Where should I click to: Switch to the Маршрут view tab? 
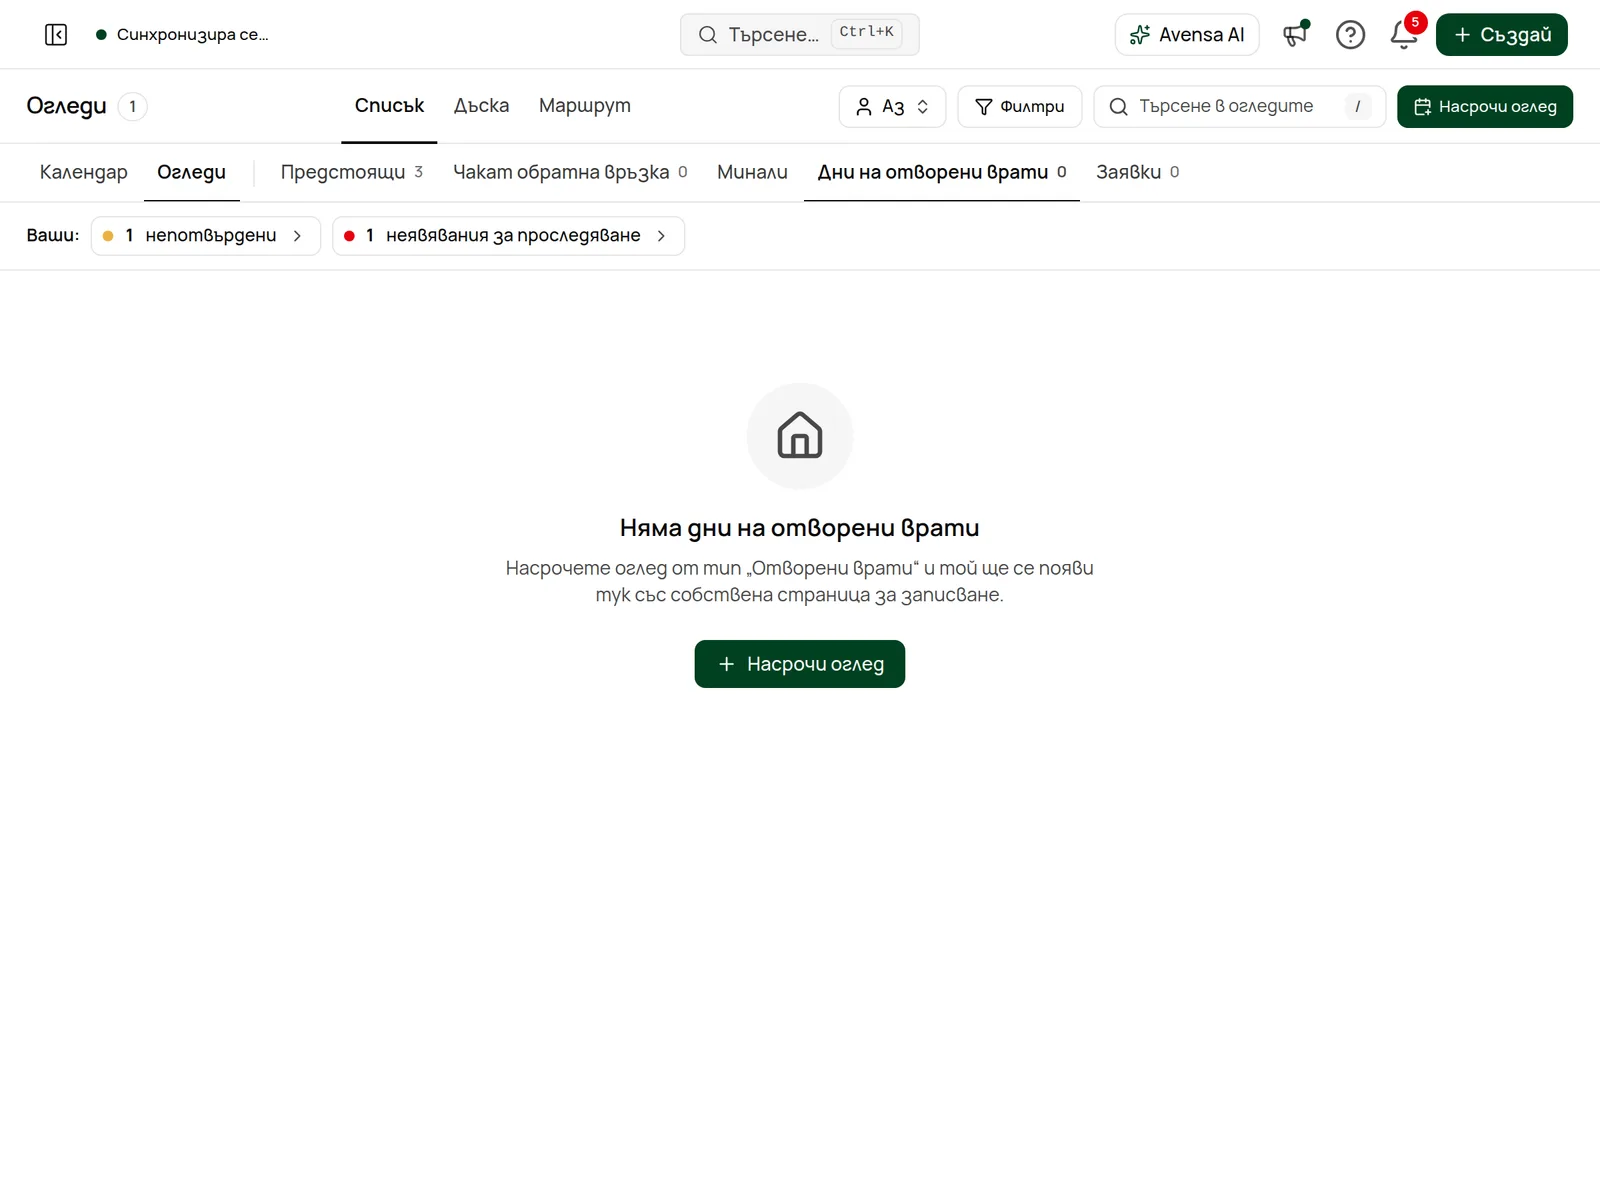point(585,106)
